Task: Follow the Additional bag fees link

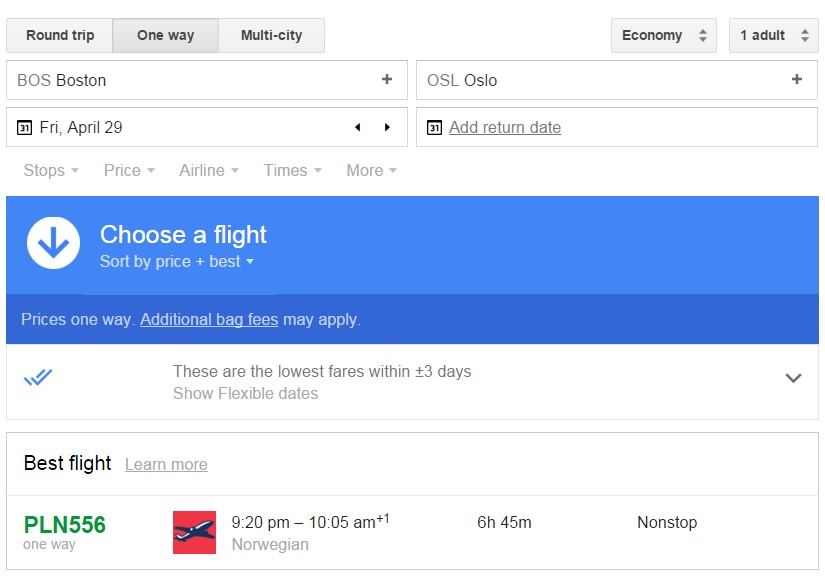Action: click(209, 319)
